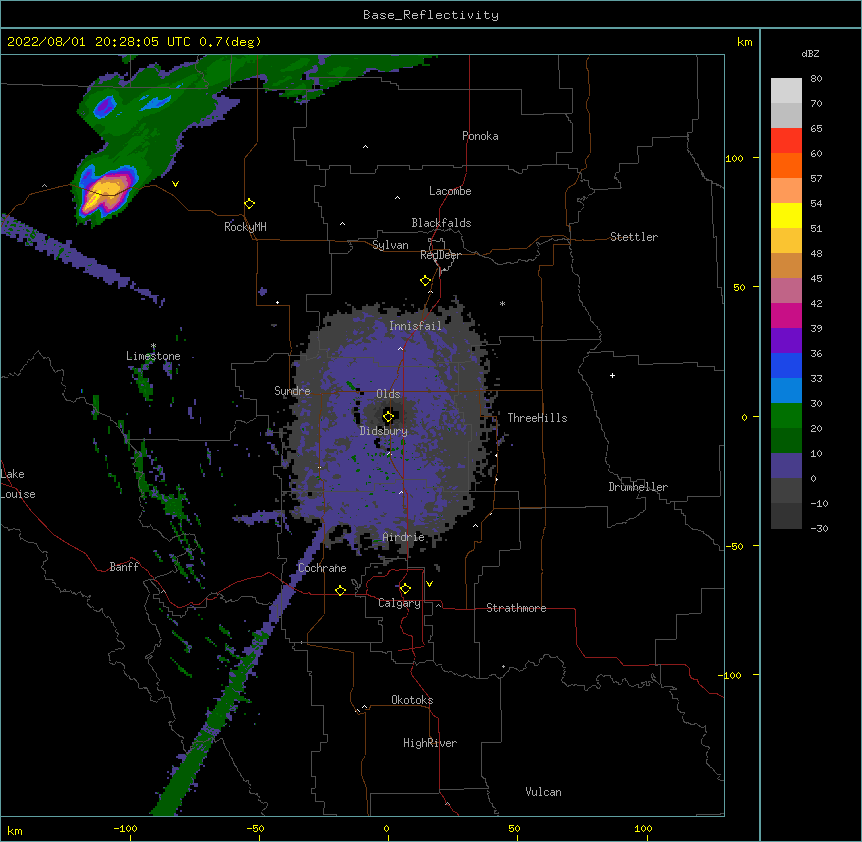Click the Ponoka city label
Image resolution: width=862 pixels, height=842 pixels.
click(480, 136)
